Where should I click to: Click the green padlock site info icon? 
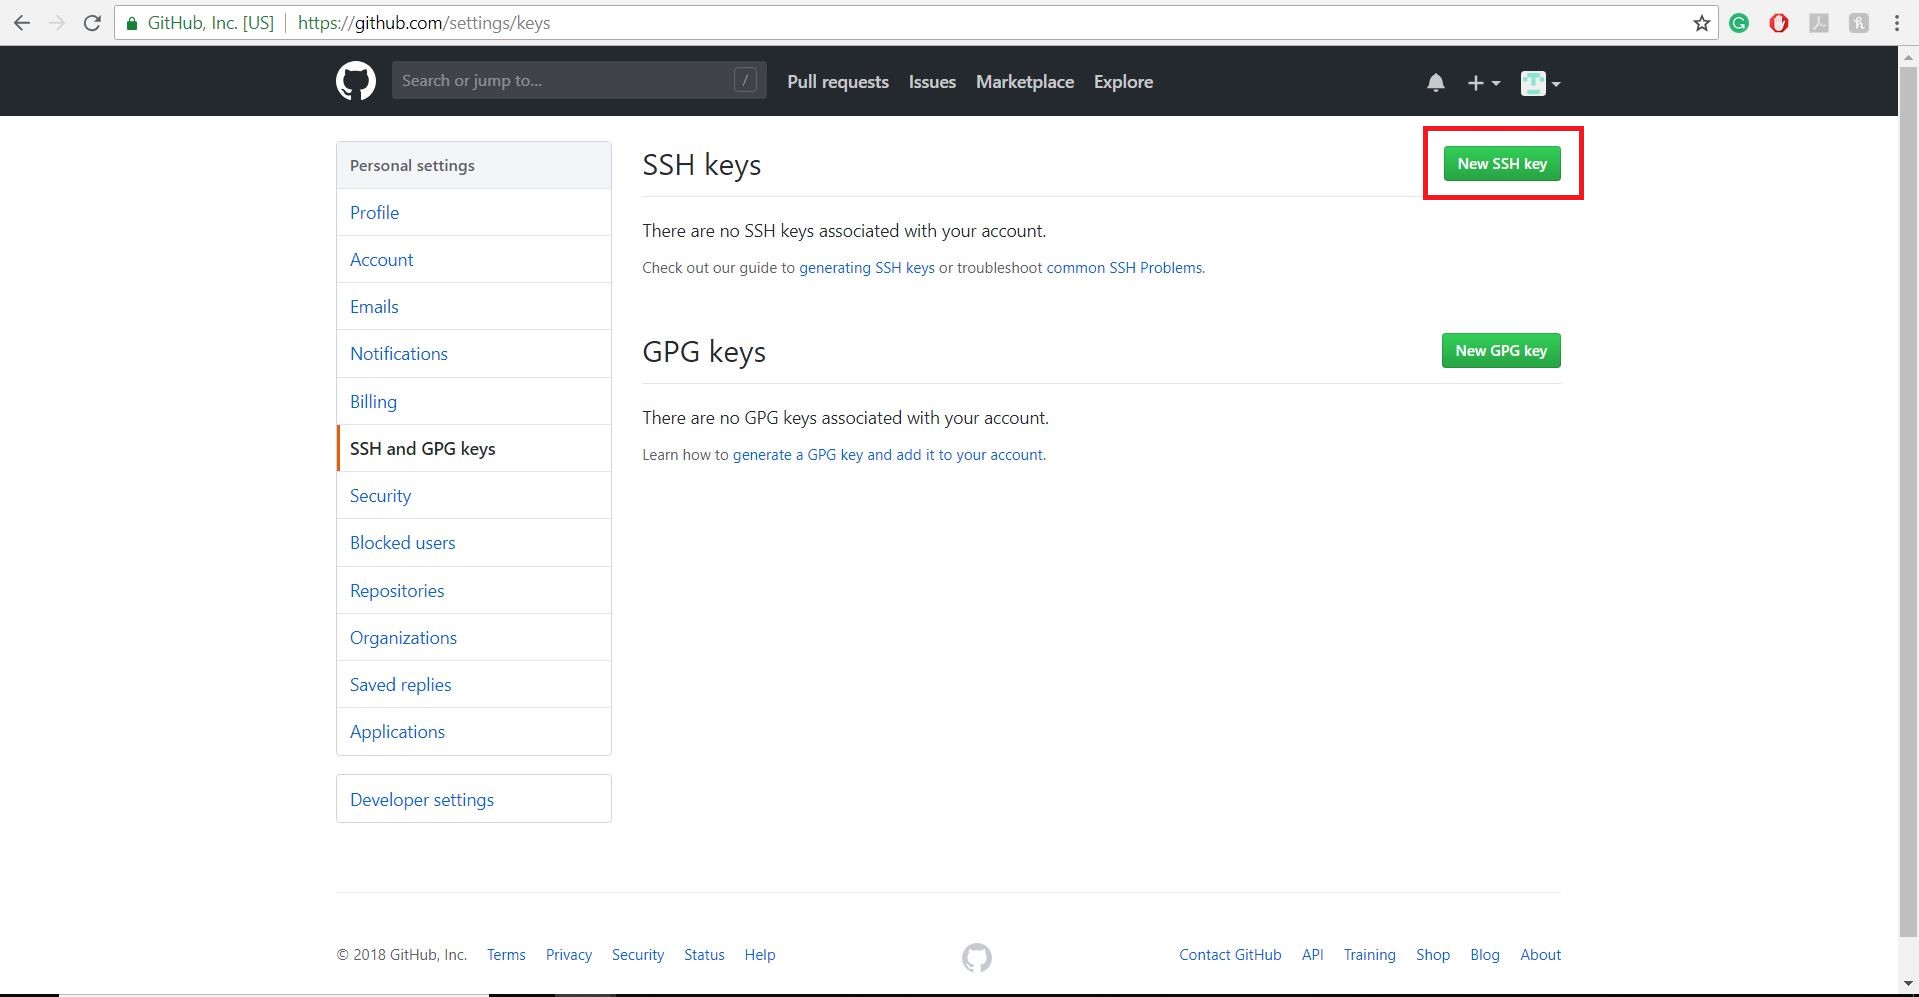point(131,23)
